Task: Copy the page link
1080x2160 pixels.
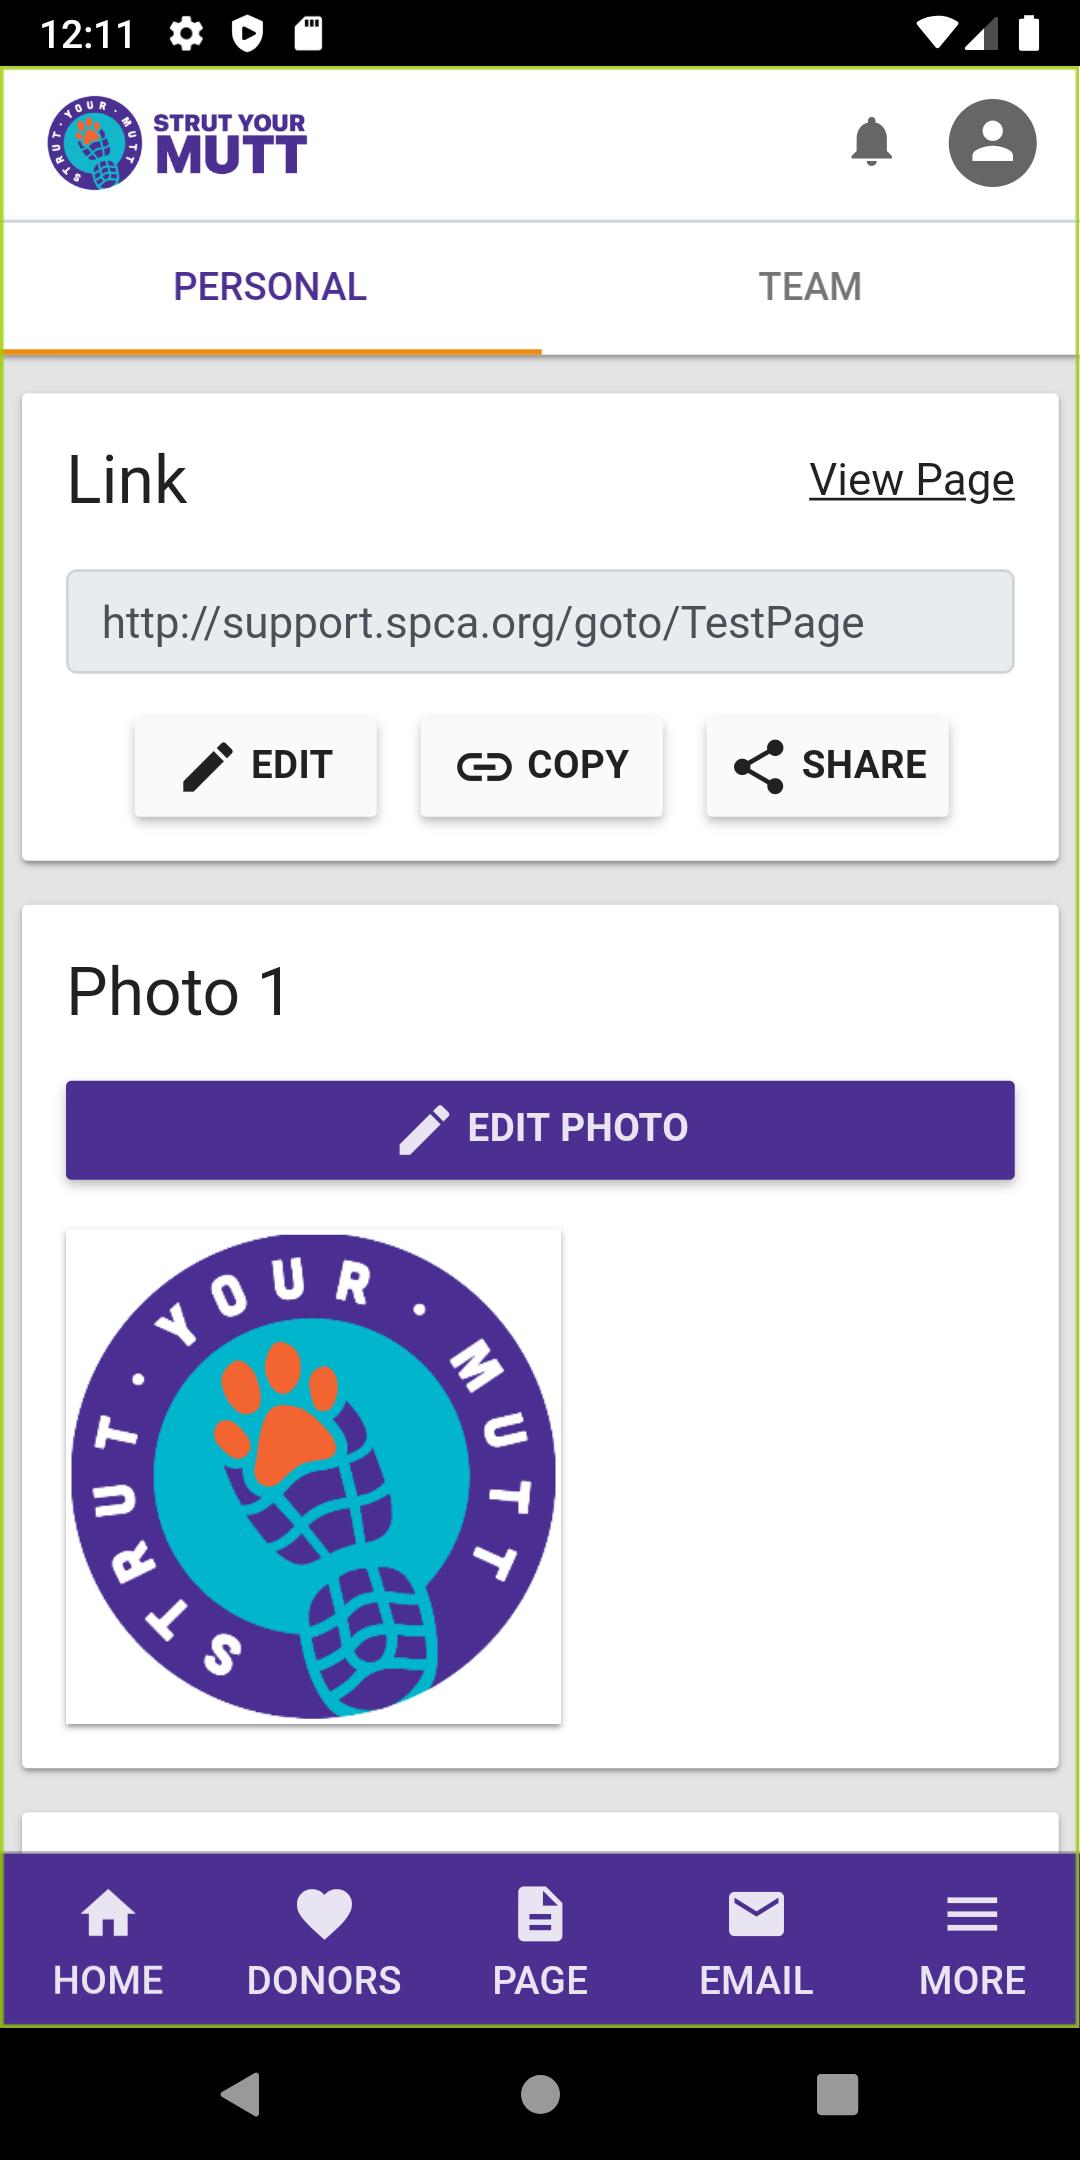Action: pos(542,766)
